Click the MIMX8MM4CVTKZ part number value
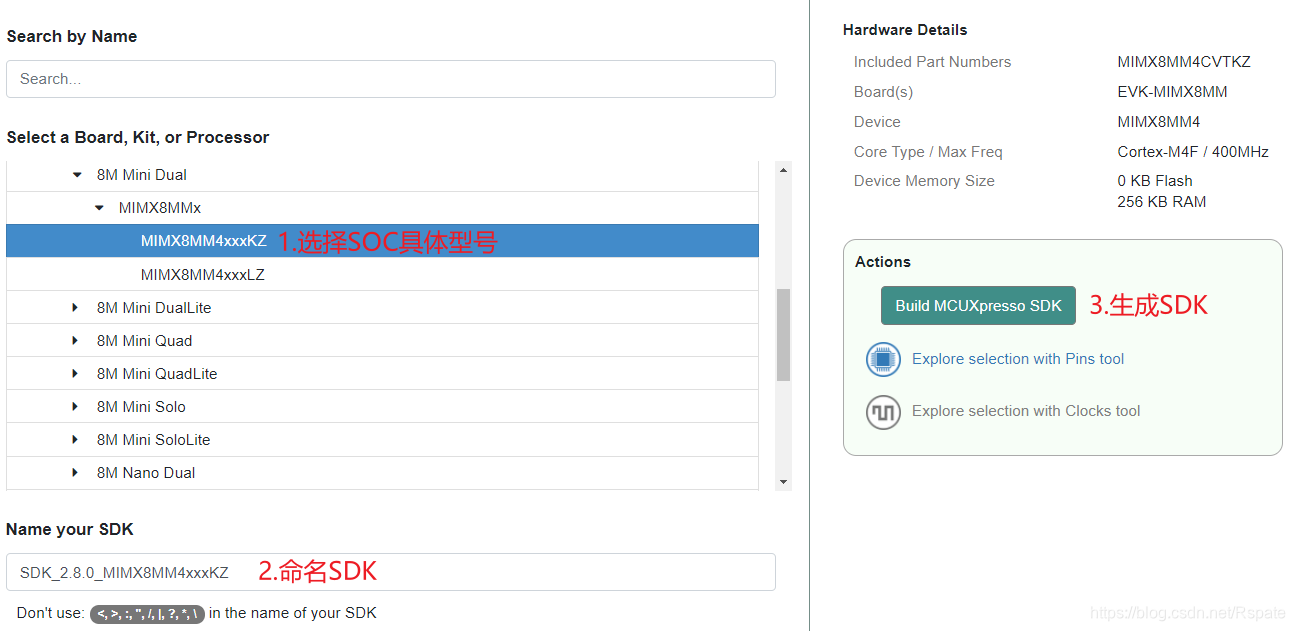Image resolution: width=1295 pixels, height=631 pixels. coord(1184,62)
